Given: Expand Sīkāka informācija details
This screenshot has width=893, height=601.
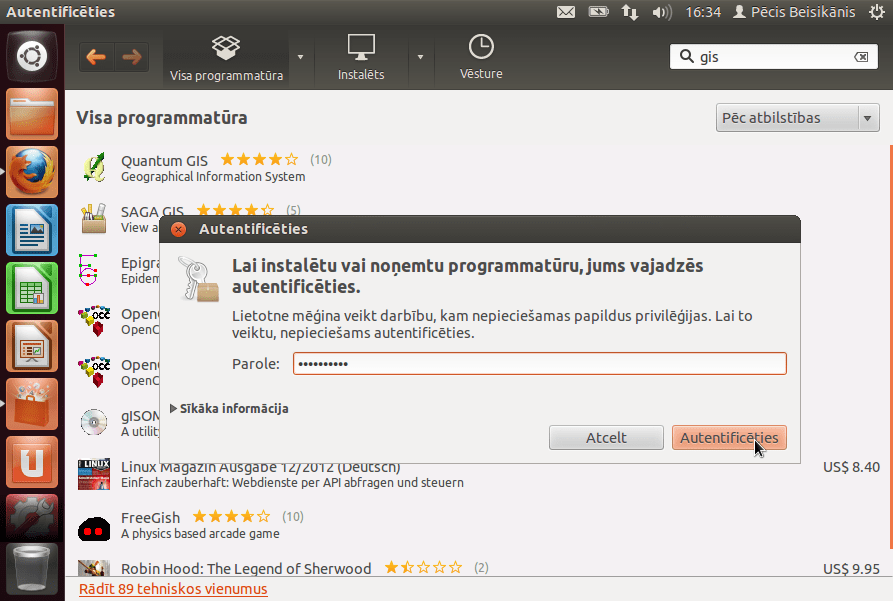Looking at the screenshot, I should tap(230, 408).
